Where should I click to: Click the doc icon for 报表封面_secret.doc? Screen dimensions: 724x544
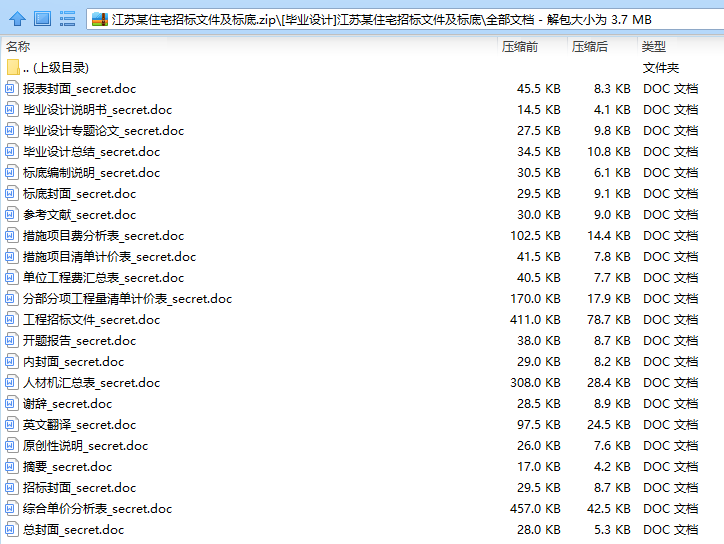(12, 89)
